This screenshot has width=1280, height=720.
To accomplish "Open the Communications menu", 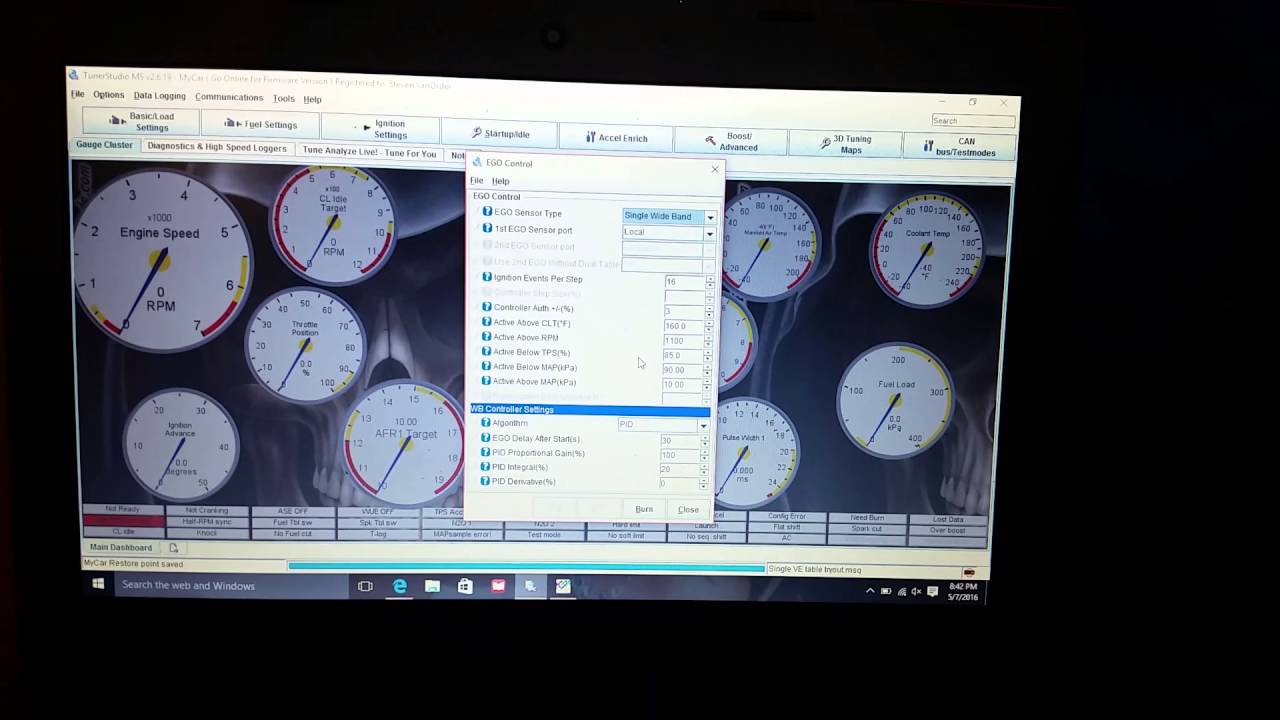I will 229,97.
